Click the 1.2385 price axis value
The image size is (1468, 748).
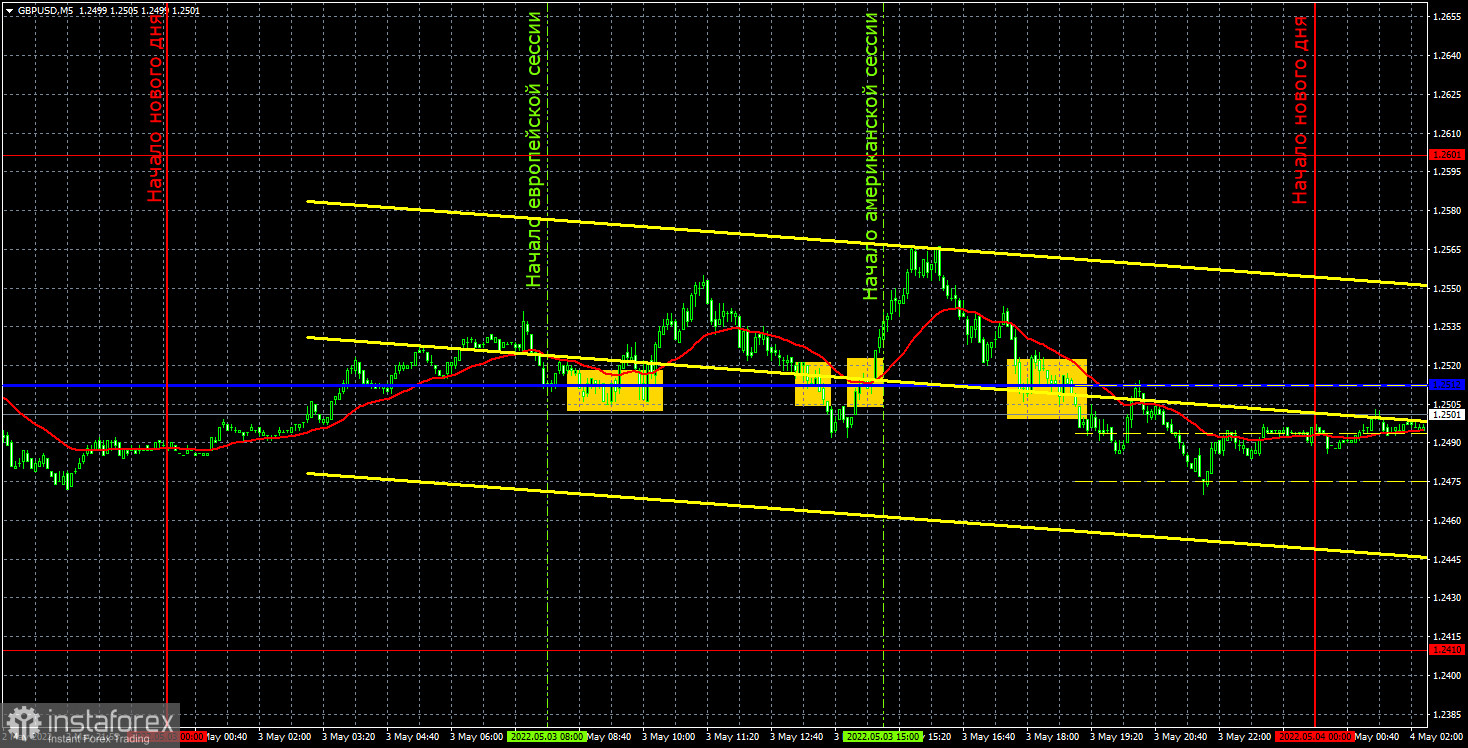(x=1449, y=714)
